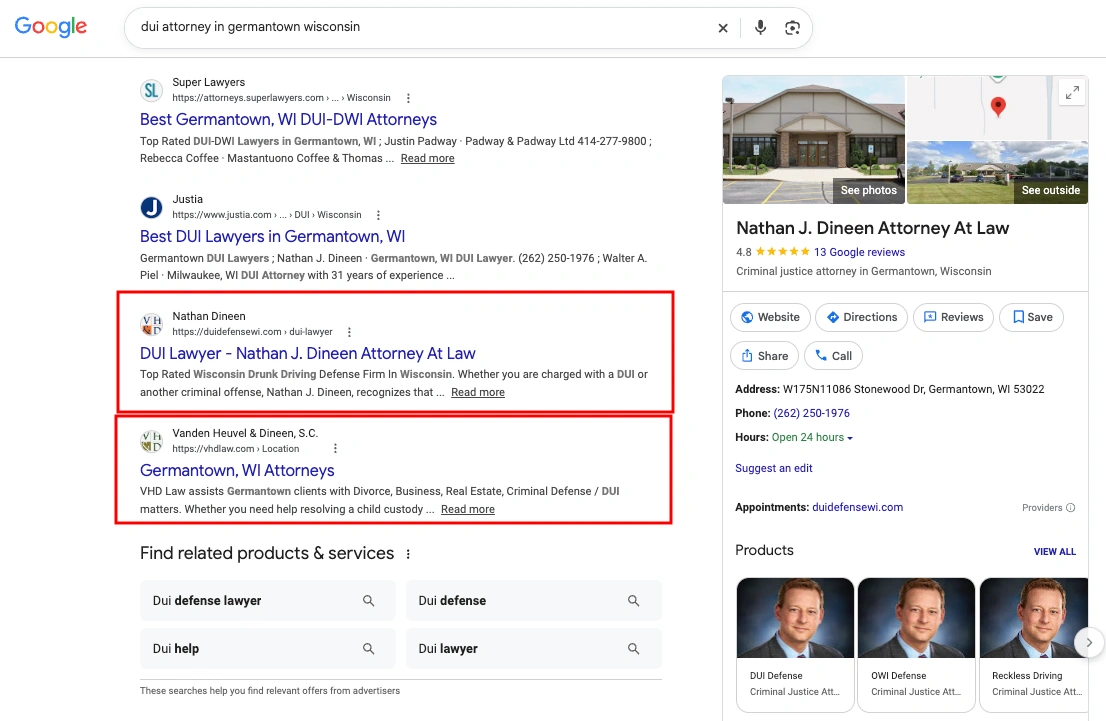Image resolution: width=1106 pixels, height=721 pixels.
Task: Open three-dot menu next to duidefensewi.com
Action: tap(349, 332)
